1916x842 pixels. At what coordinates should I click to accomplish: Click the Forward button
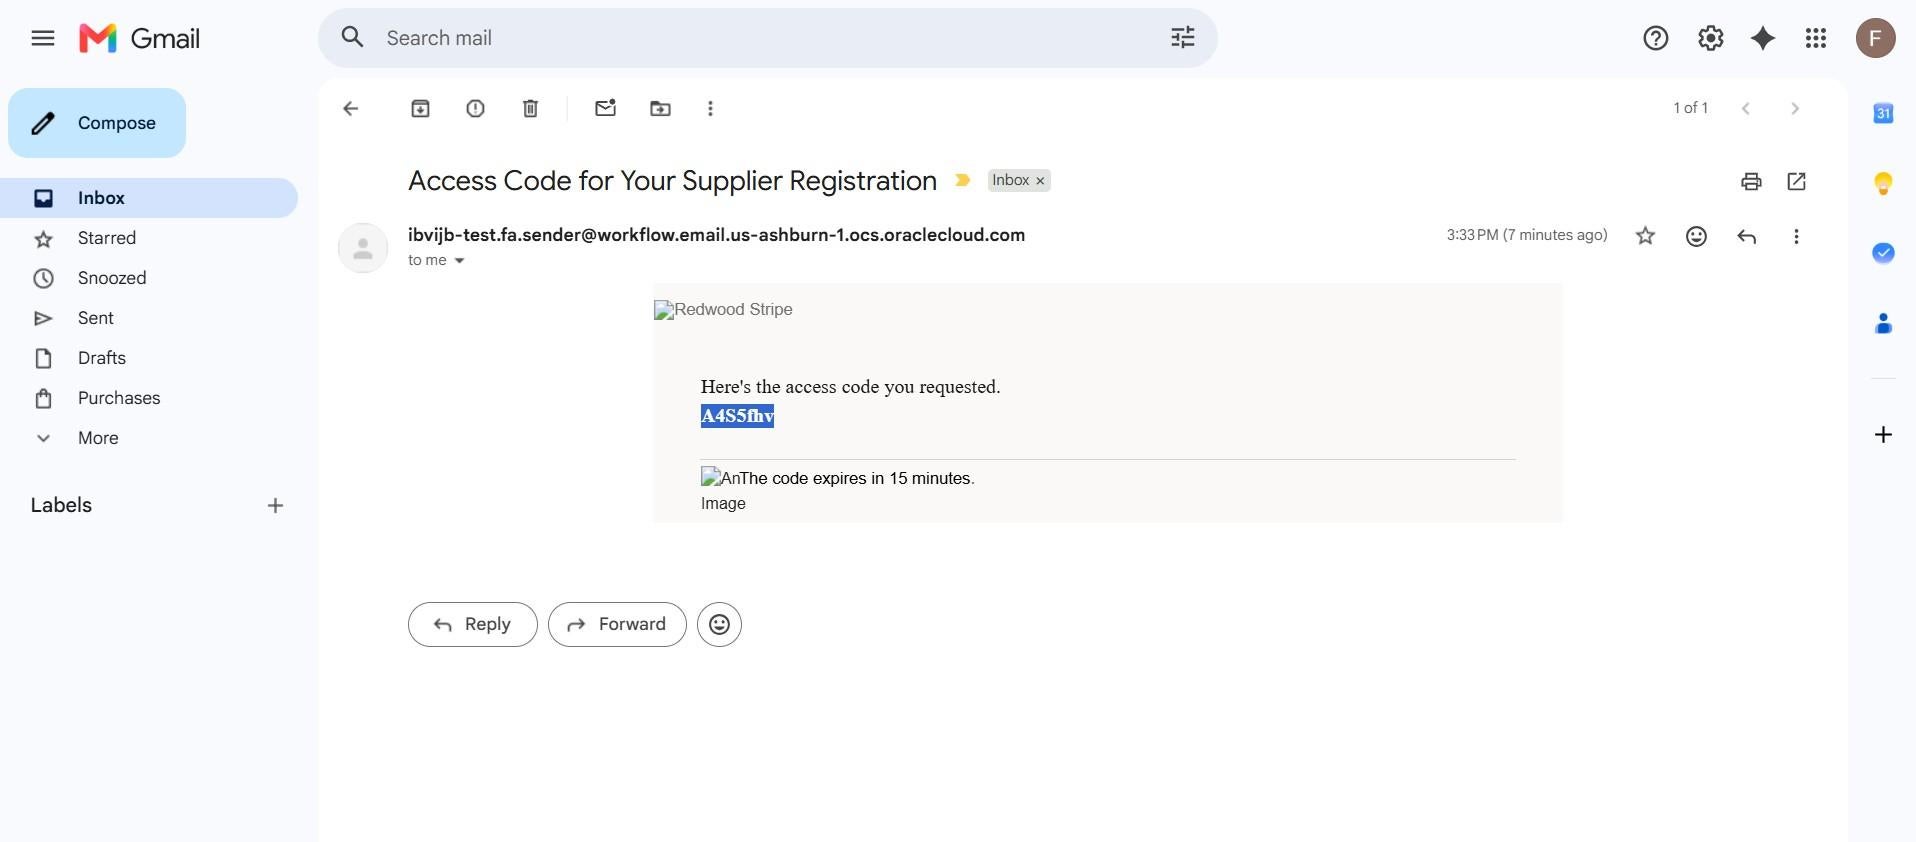tap(617, 624)
